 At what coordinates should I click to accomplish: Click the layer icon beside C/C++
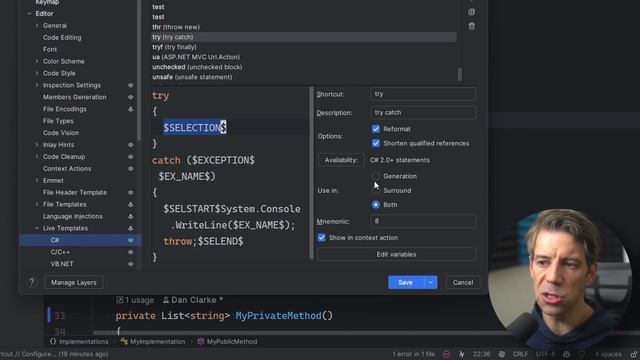coord(131,252)
